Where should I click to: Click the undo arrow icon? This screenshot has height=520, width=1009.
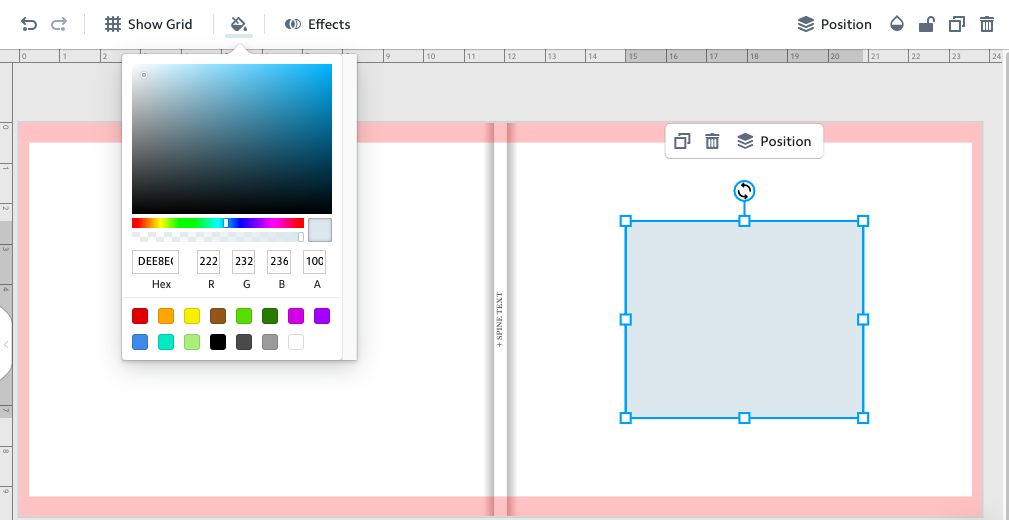(x=29, y=24)
